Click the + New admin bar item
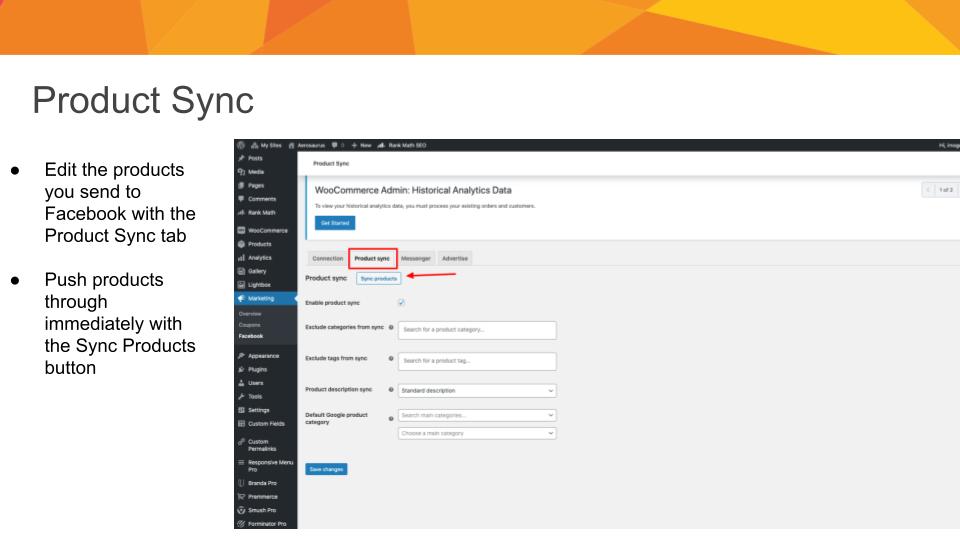Viewport: 960px width, 540px height. tap(361, 145)
